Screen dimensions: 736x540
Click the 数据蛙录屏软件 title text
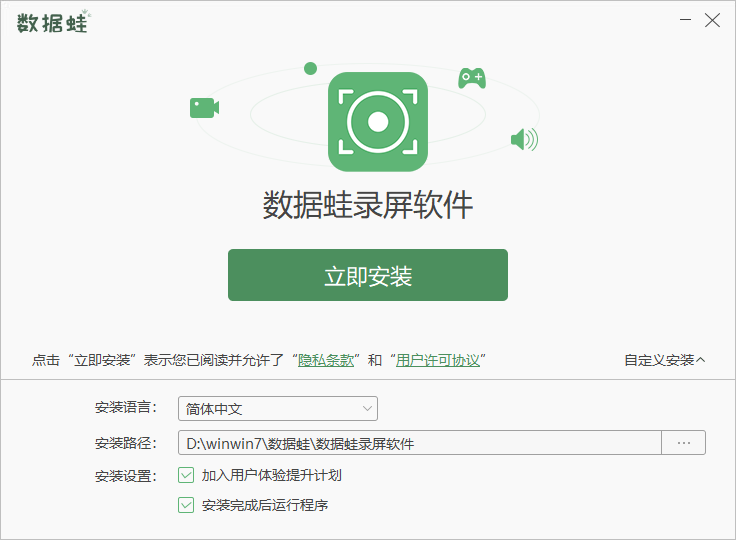[368, 205]
